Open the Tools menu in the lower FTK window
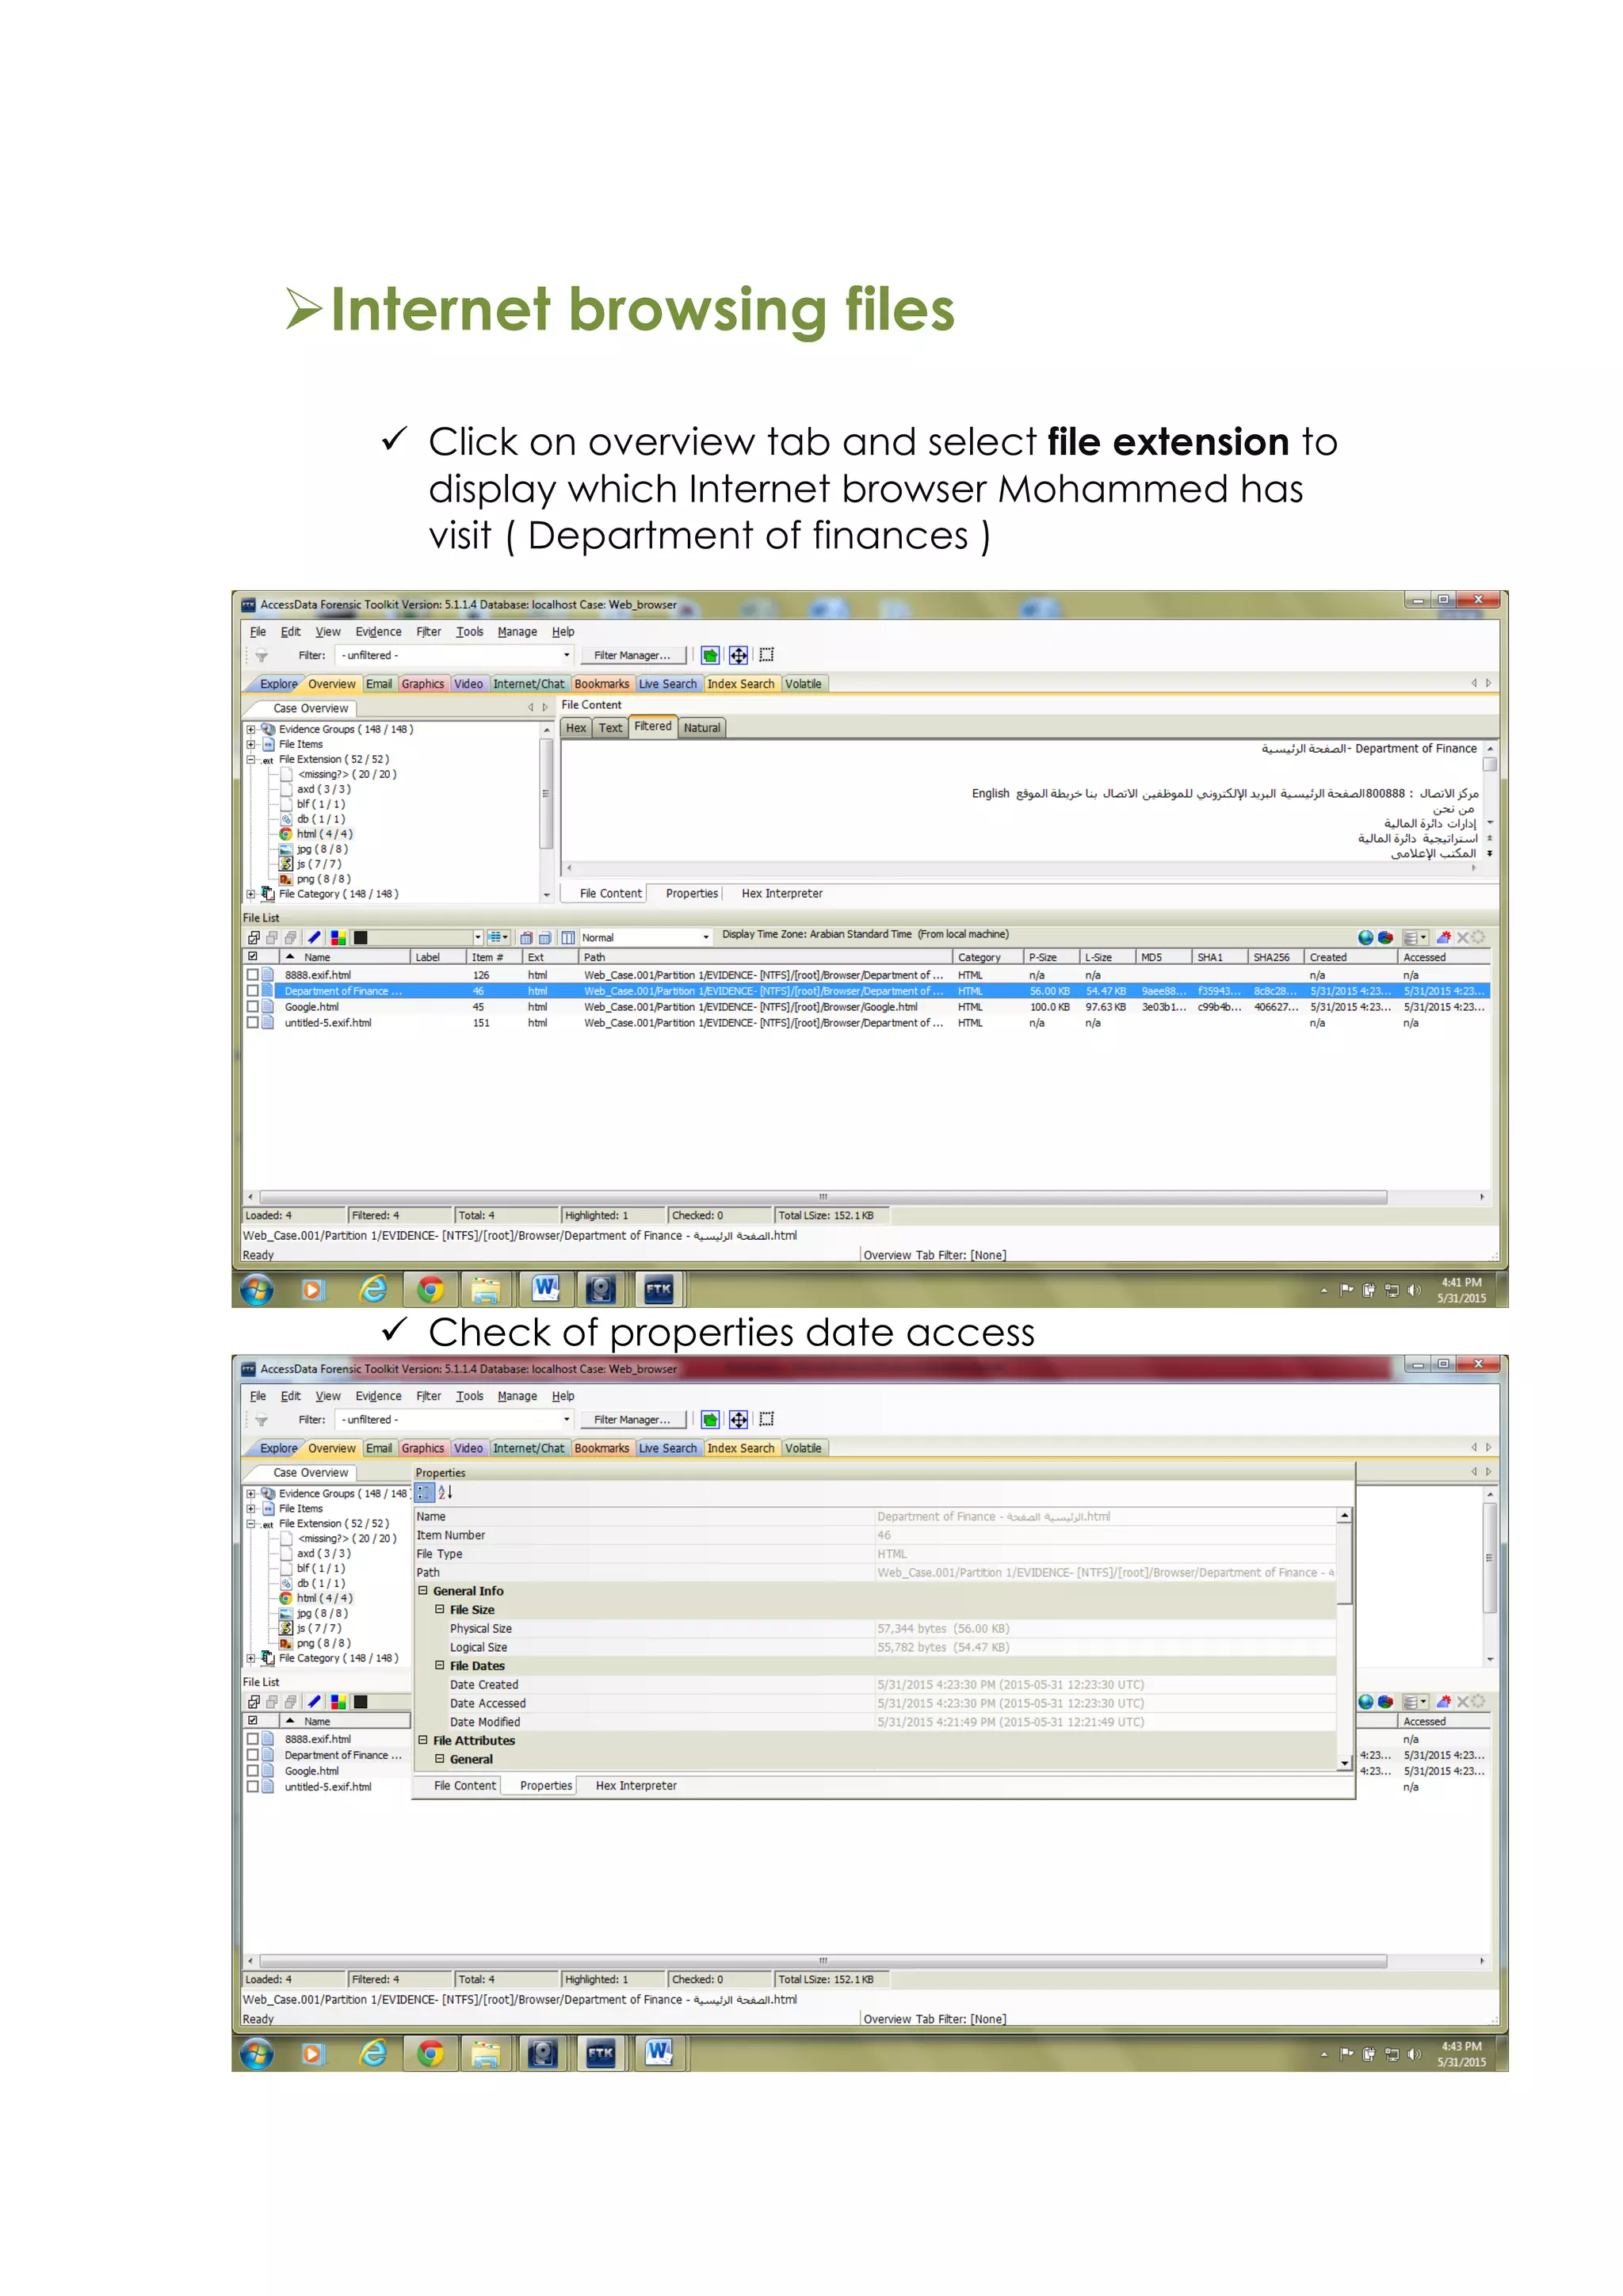 pos(469,1396)
